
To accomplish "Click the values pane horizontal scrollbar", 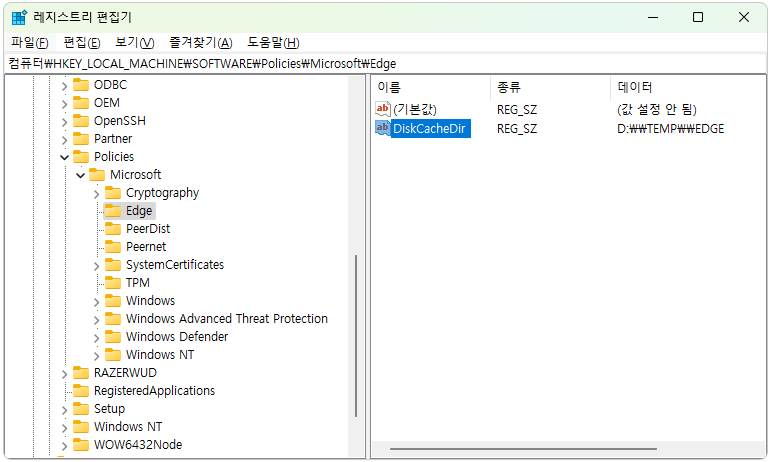I will (x=523, y=448).
